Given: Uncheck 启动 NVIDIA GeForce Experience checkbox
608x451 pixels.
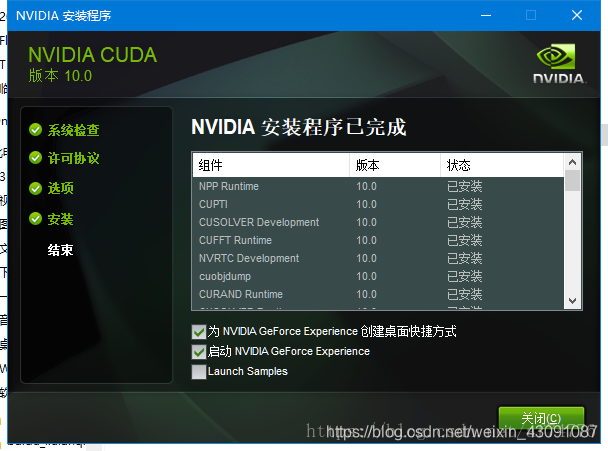Looking at the screenshot, I should click(199, 352).
